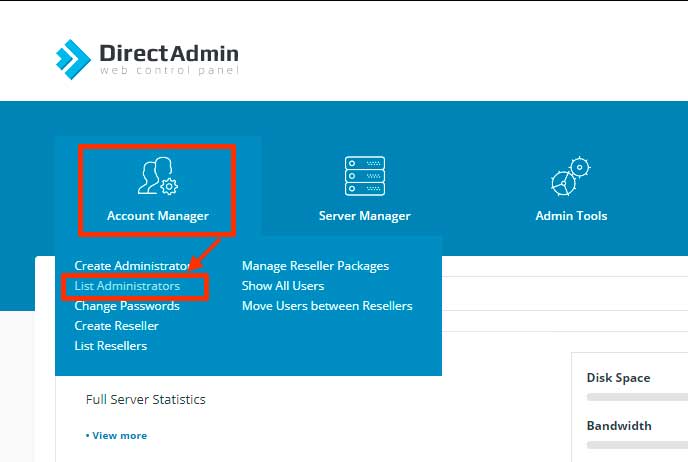Go to List Resellers

110,346
